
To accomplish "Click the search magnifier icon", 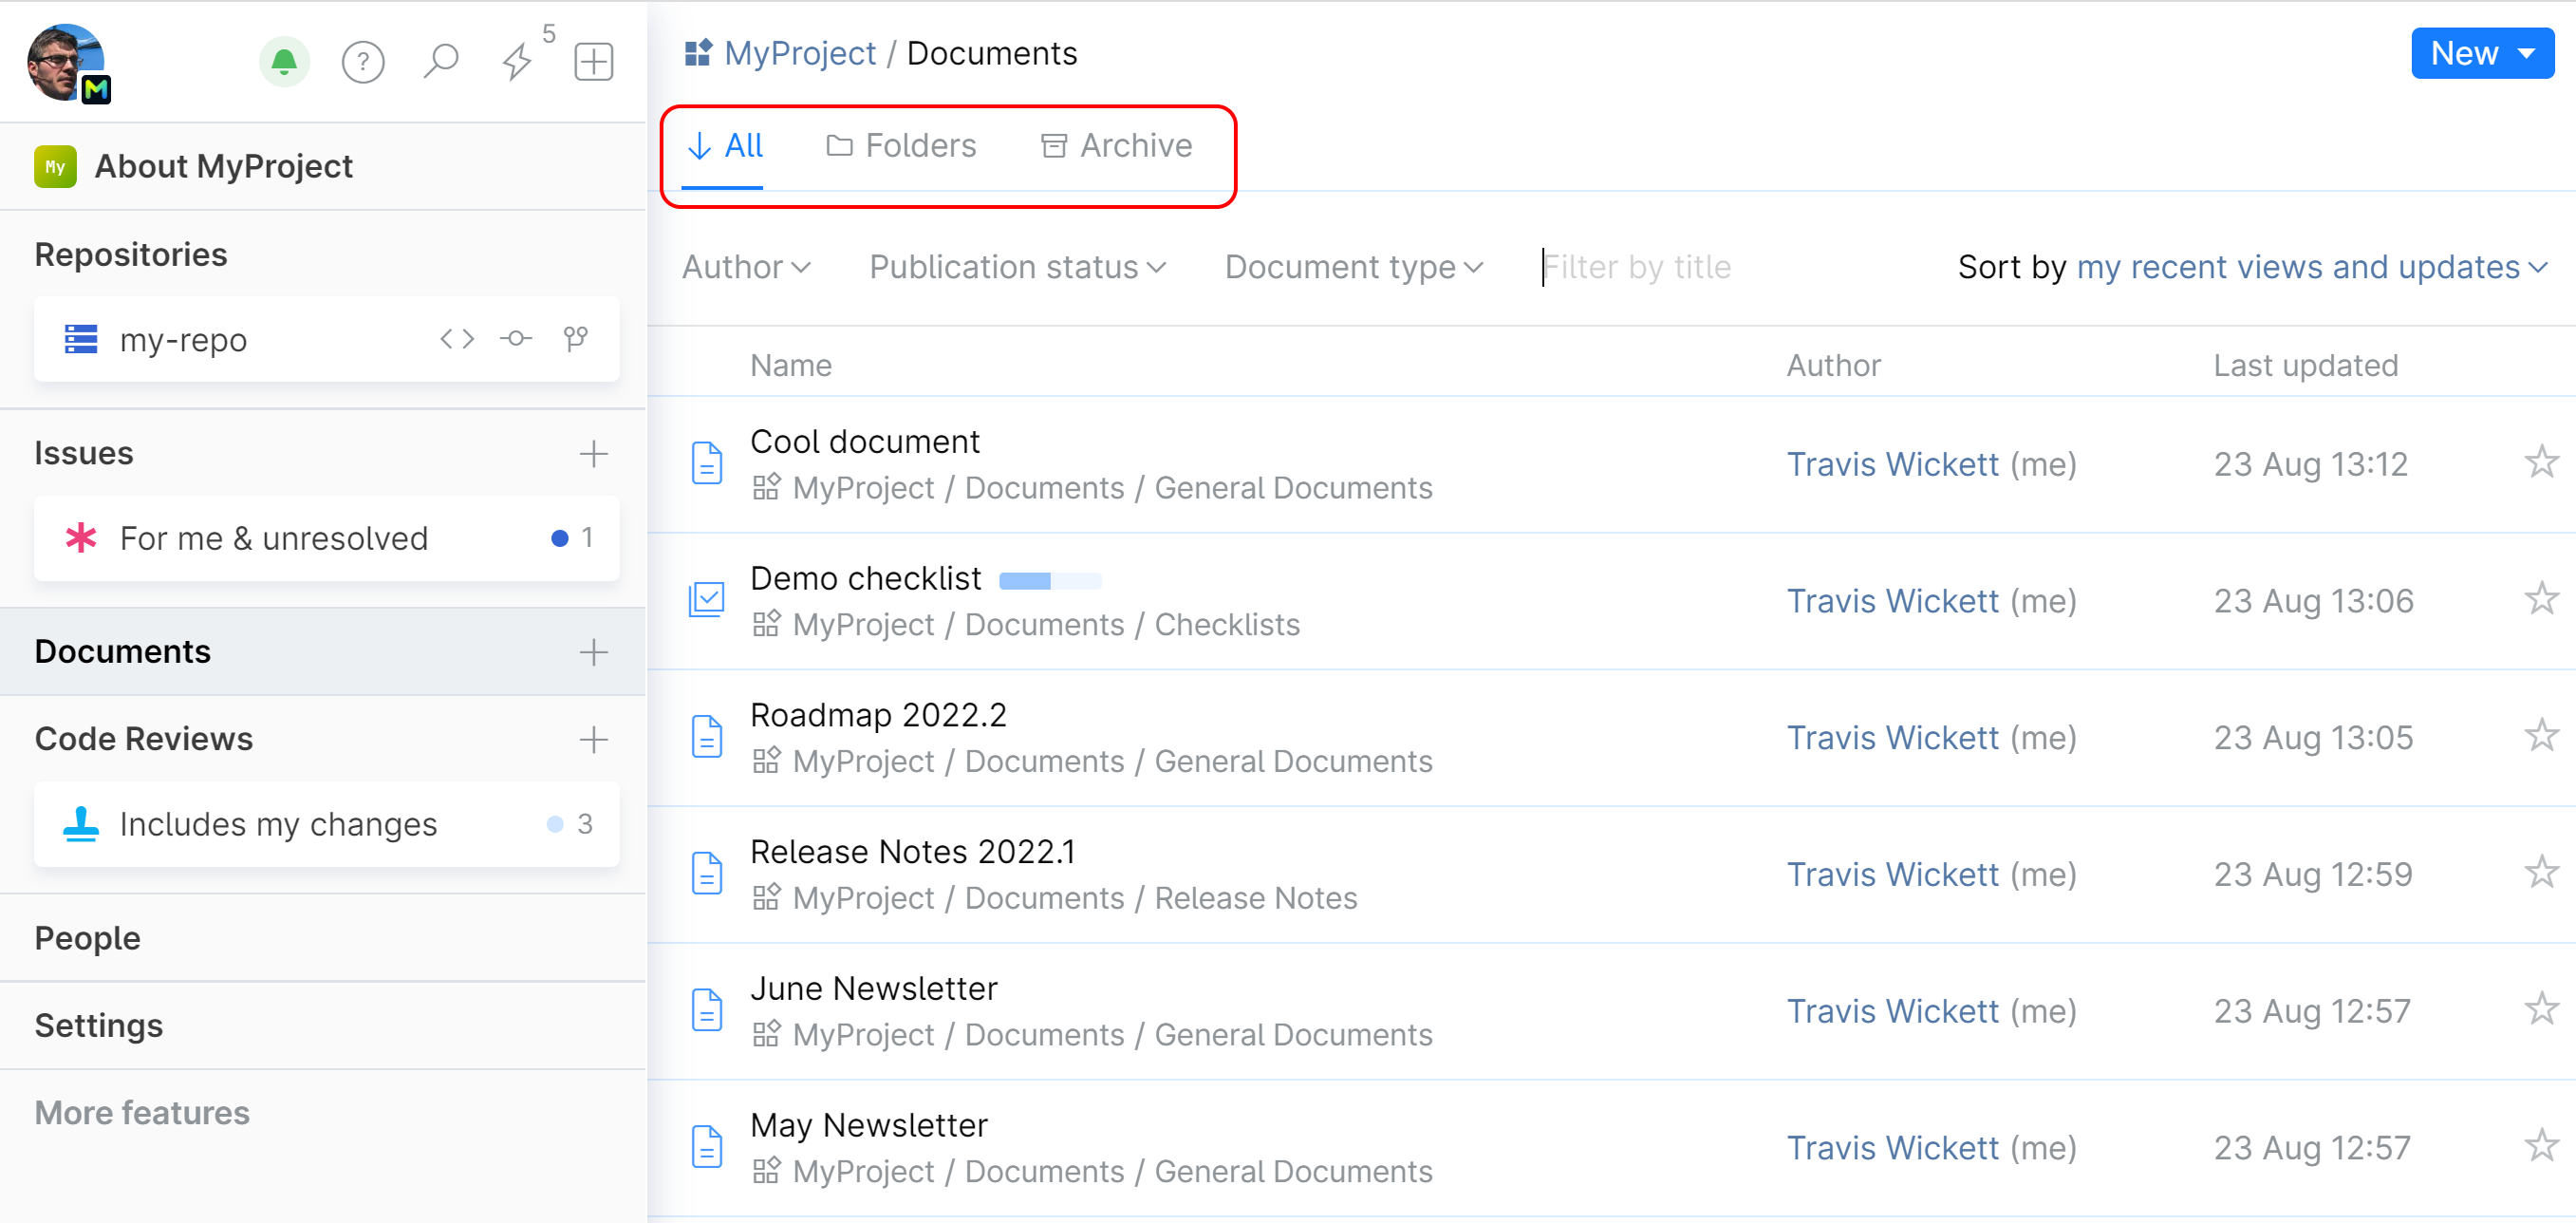I will point(440,62).
